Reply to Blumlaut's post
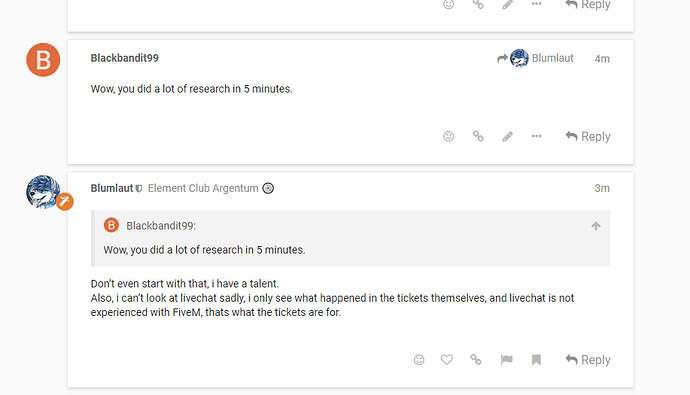The height and width of the screenshot is (395, 690). click(588, 360)
